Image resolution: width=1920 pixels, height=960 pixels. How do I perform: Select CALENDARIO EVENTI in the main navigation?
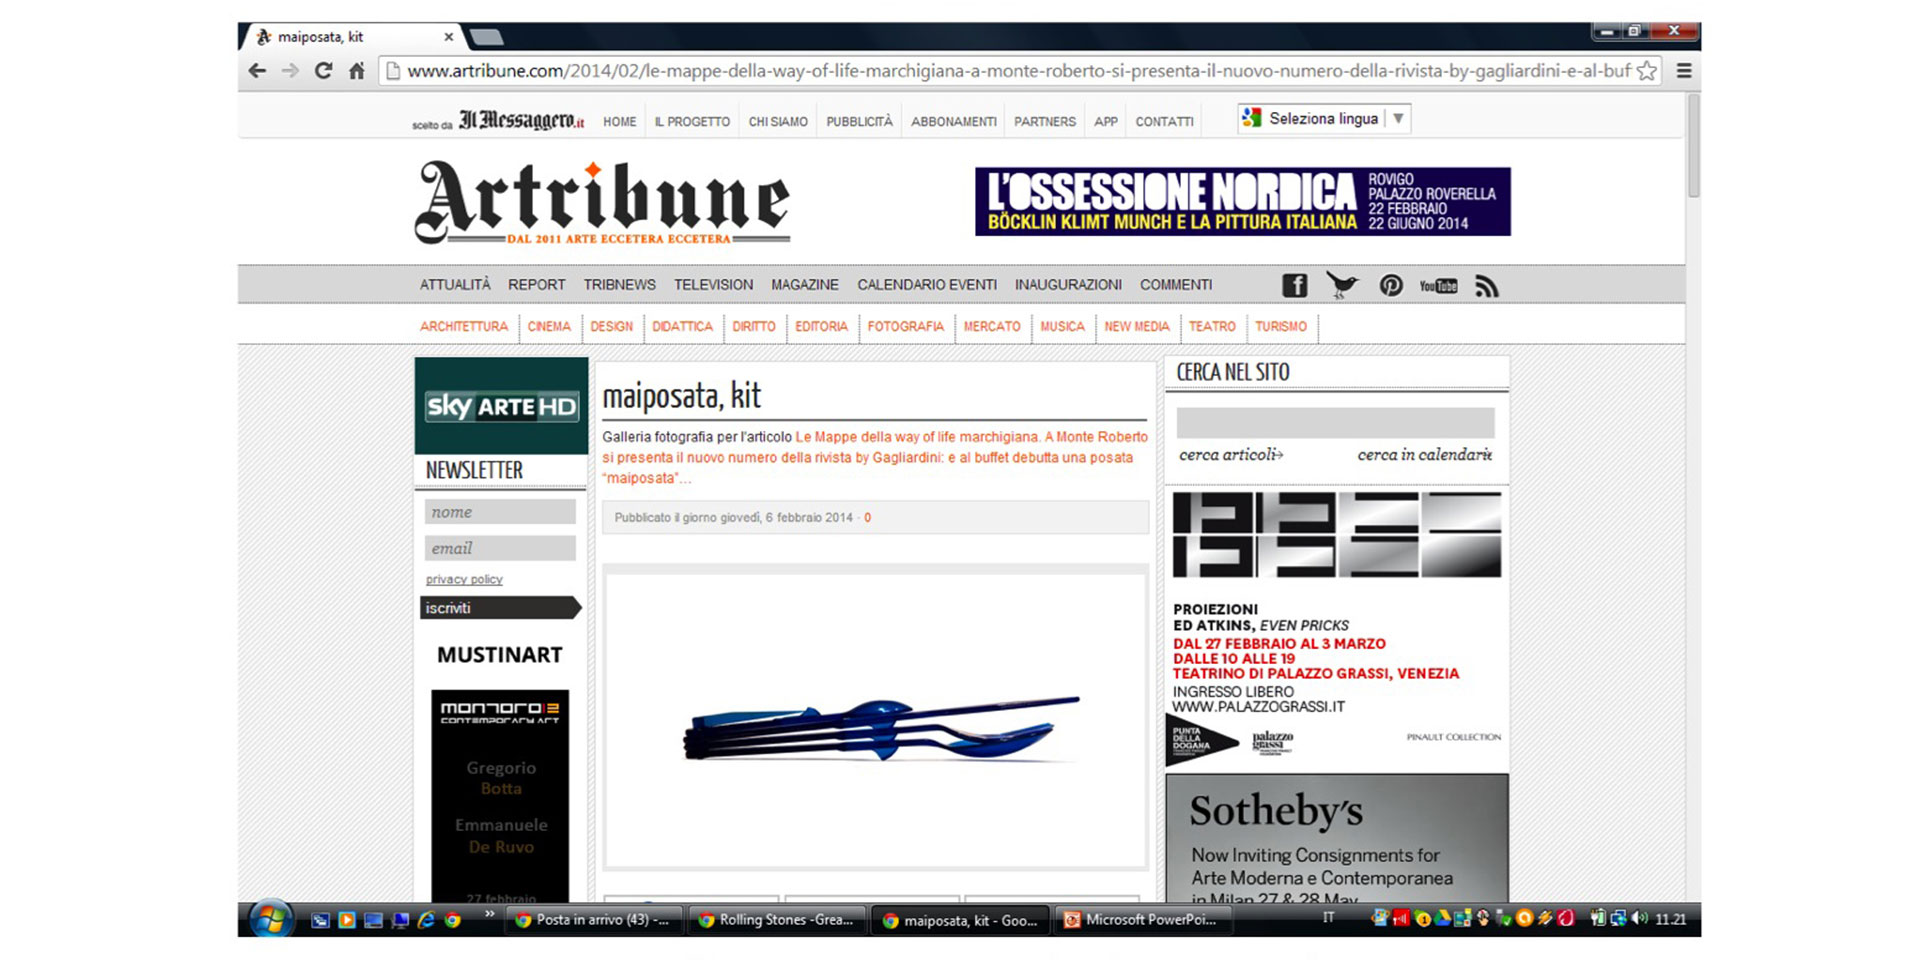point(927,285)
